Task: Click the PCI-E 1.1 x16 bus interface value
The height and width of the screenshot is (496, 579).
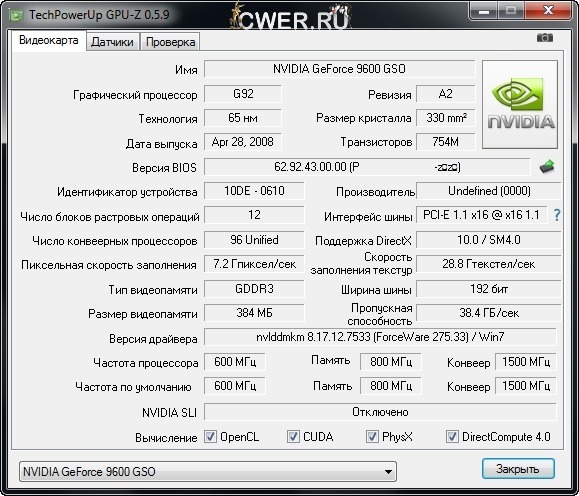Action: 482,215
